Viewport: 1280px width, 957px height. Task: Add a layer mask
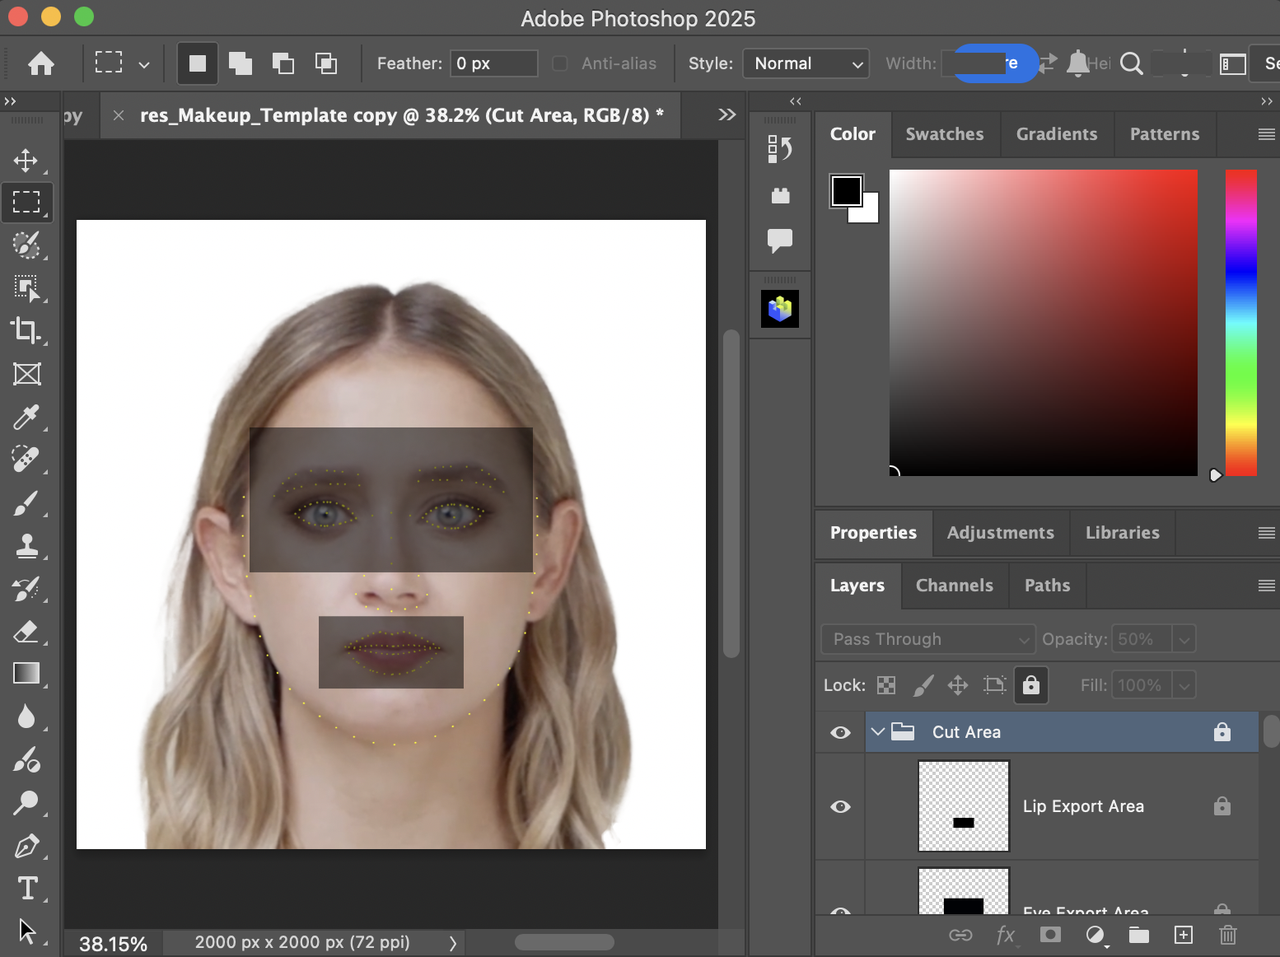tap(1050, 935)
